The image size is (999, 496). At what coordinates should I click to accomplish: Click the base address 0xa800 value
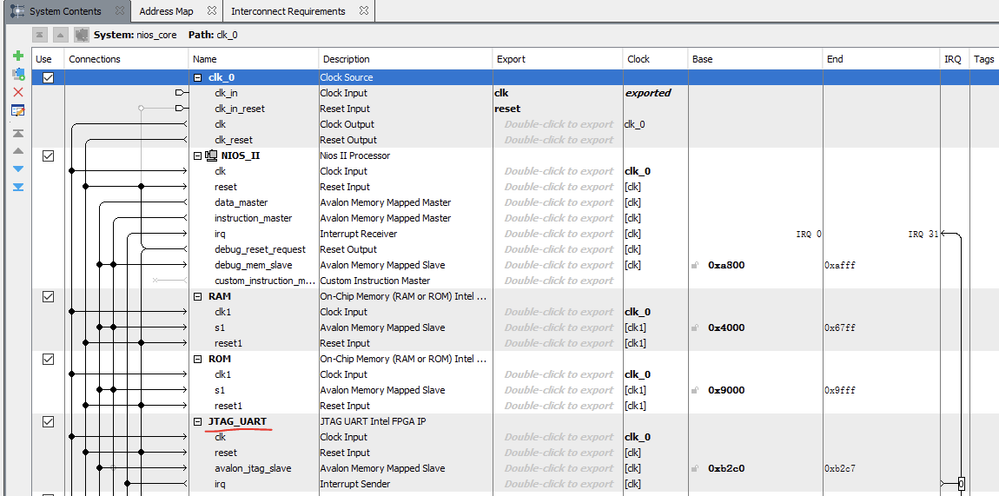(x=726, y=265)
